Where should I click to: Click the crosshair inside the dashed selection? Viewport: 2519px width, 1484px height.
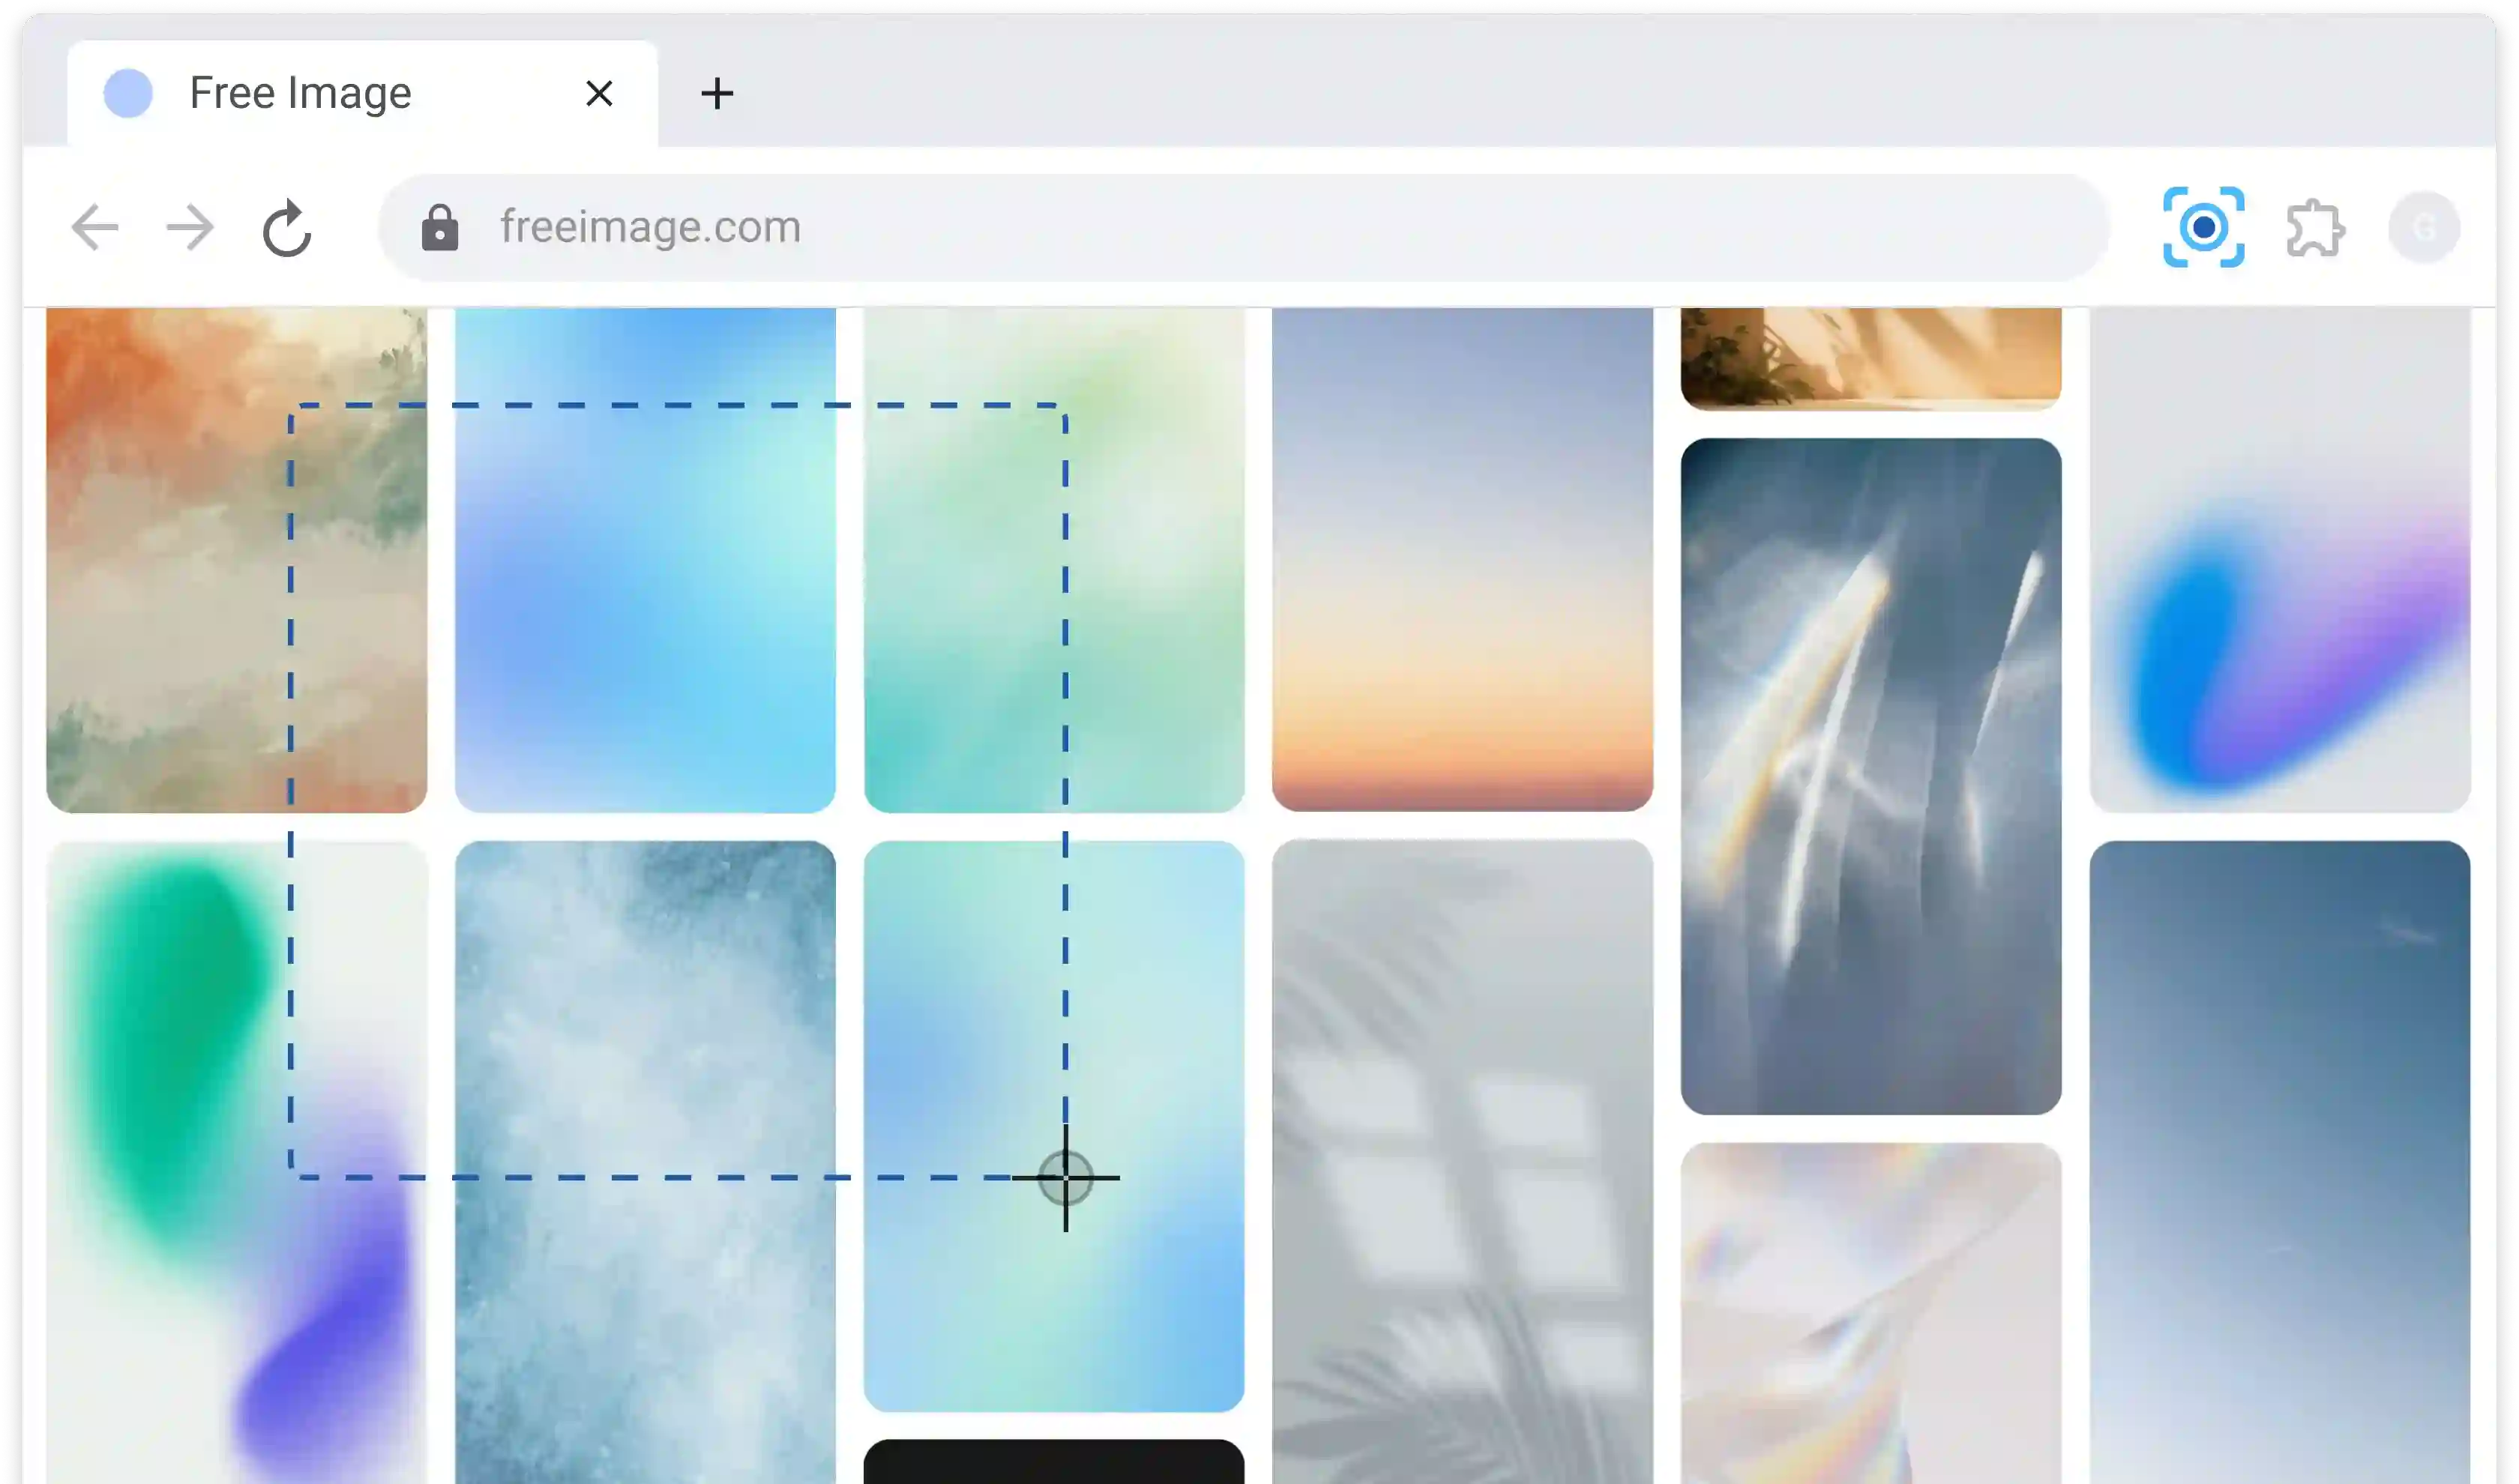click(1065, 1178)
